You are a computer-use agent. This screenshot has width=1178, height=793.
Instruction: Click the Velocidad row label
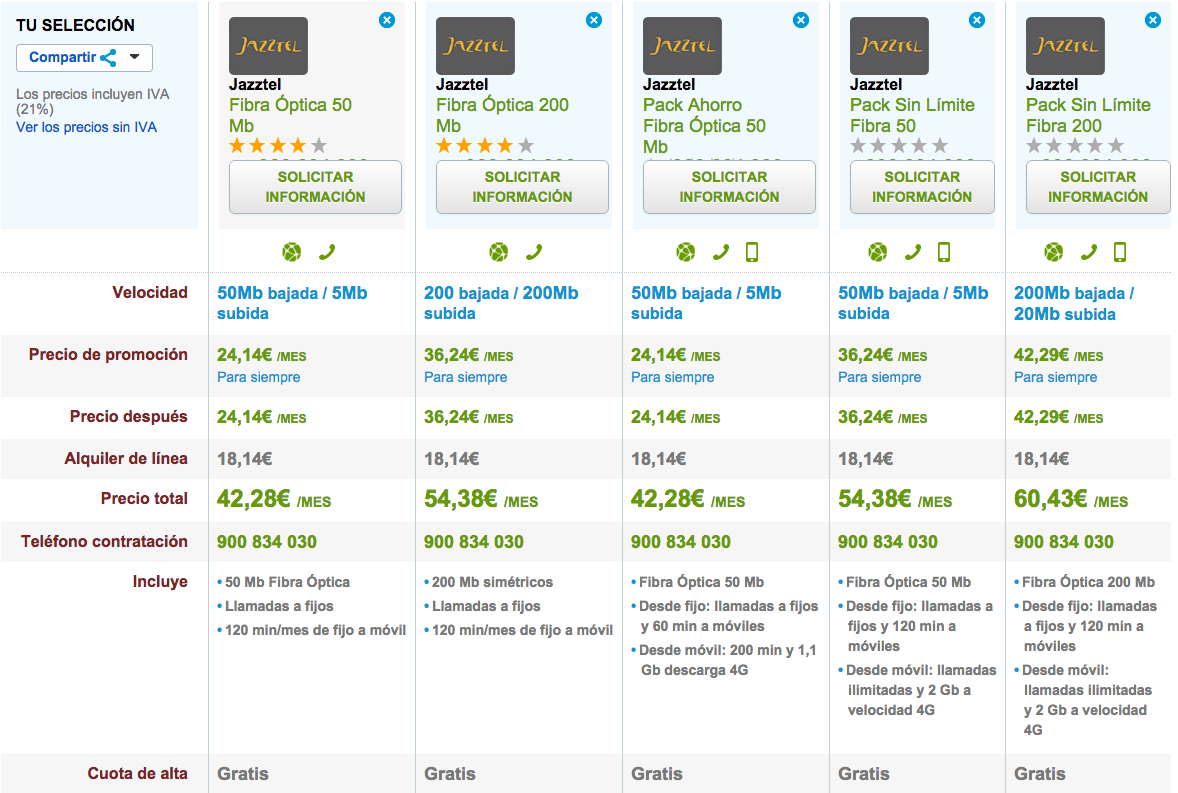(x=150, y=293)
